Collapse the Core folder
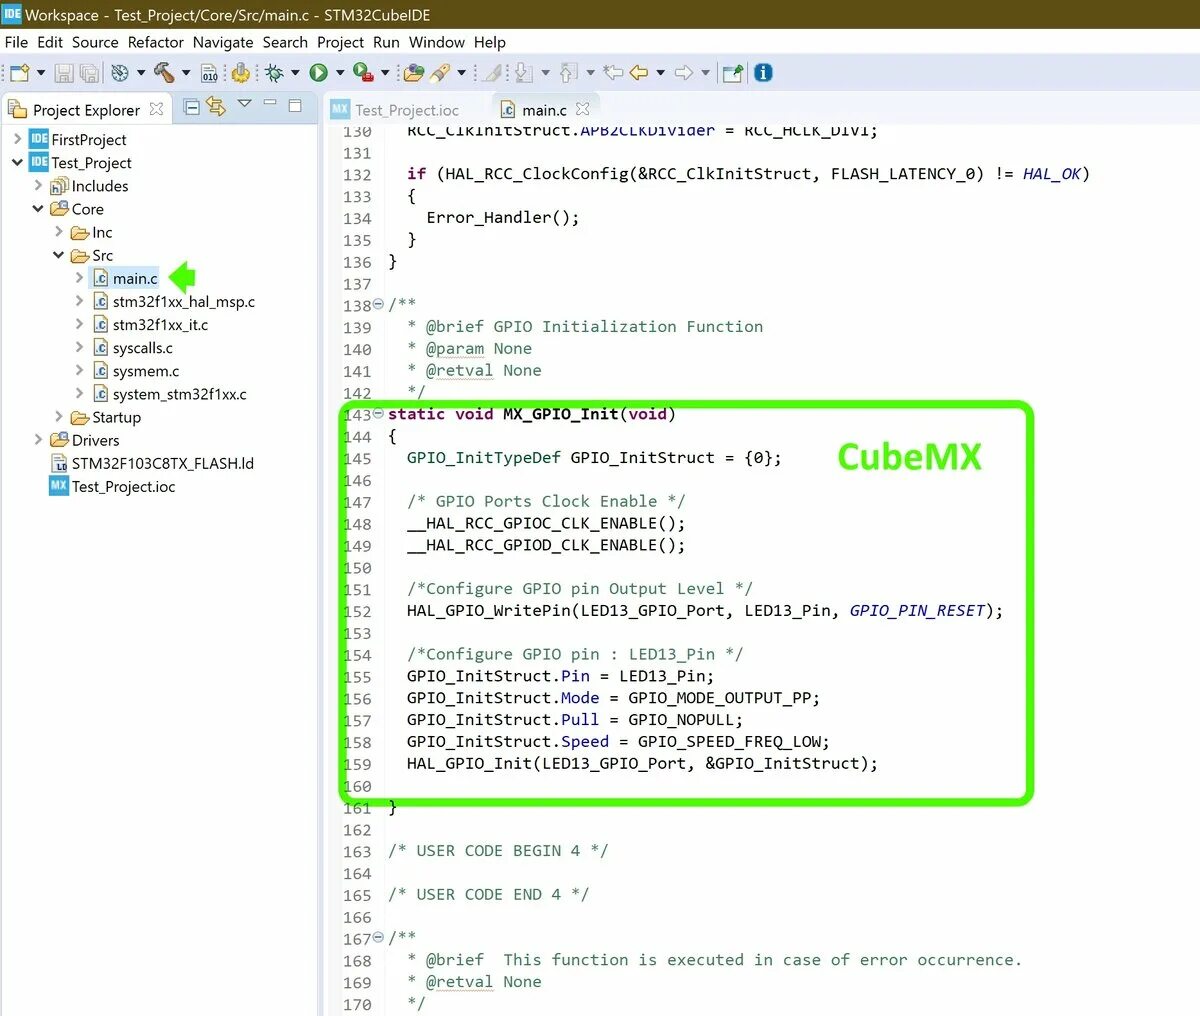The height and width of the screenshot is (1016, 1200). [38, 208]
